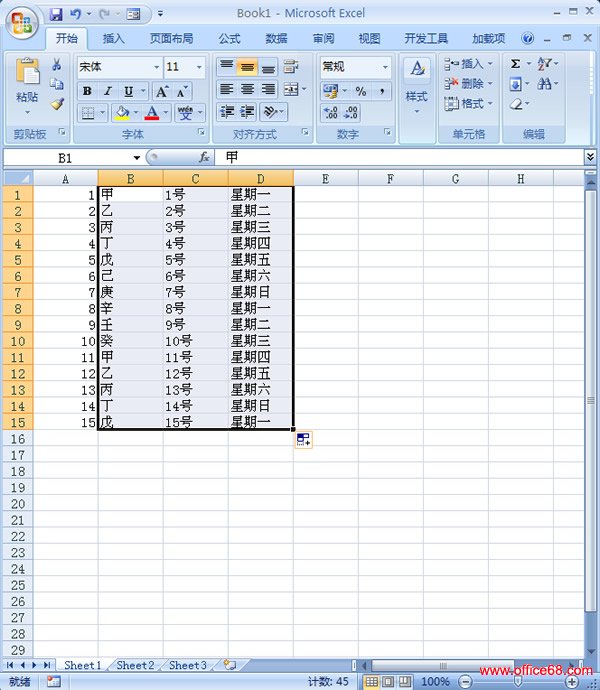Switch to the 公式 tab

[230, 39]
